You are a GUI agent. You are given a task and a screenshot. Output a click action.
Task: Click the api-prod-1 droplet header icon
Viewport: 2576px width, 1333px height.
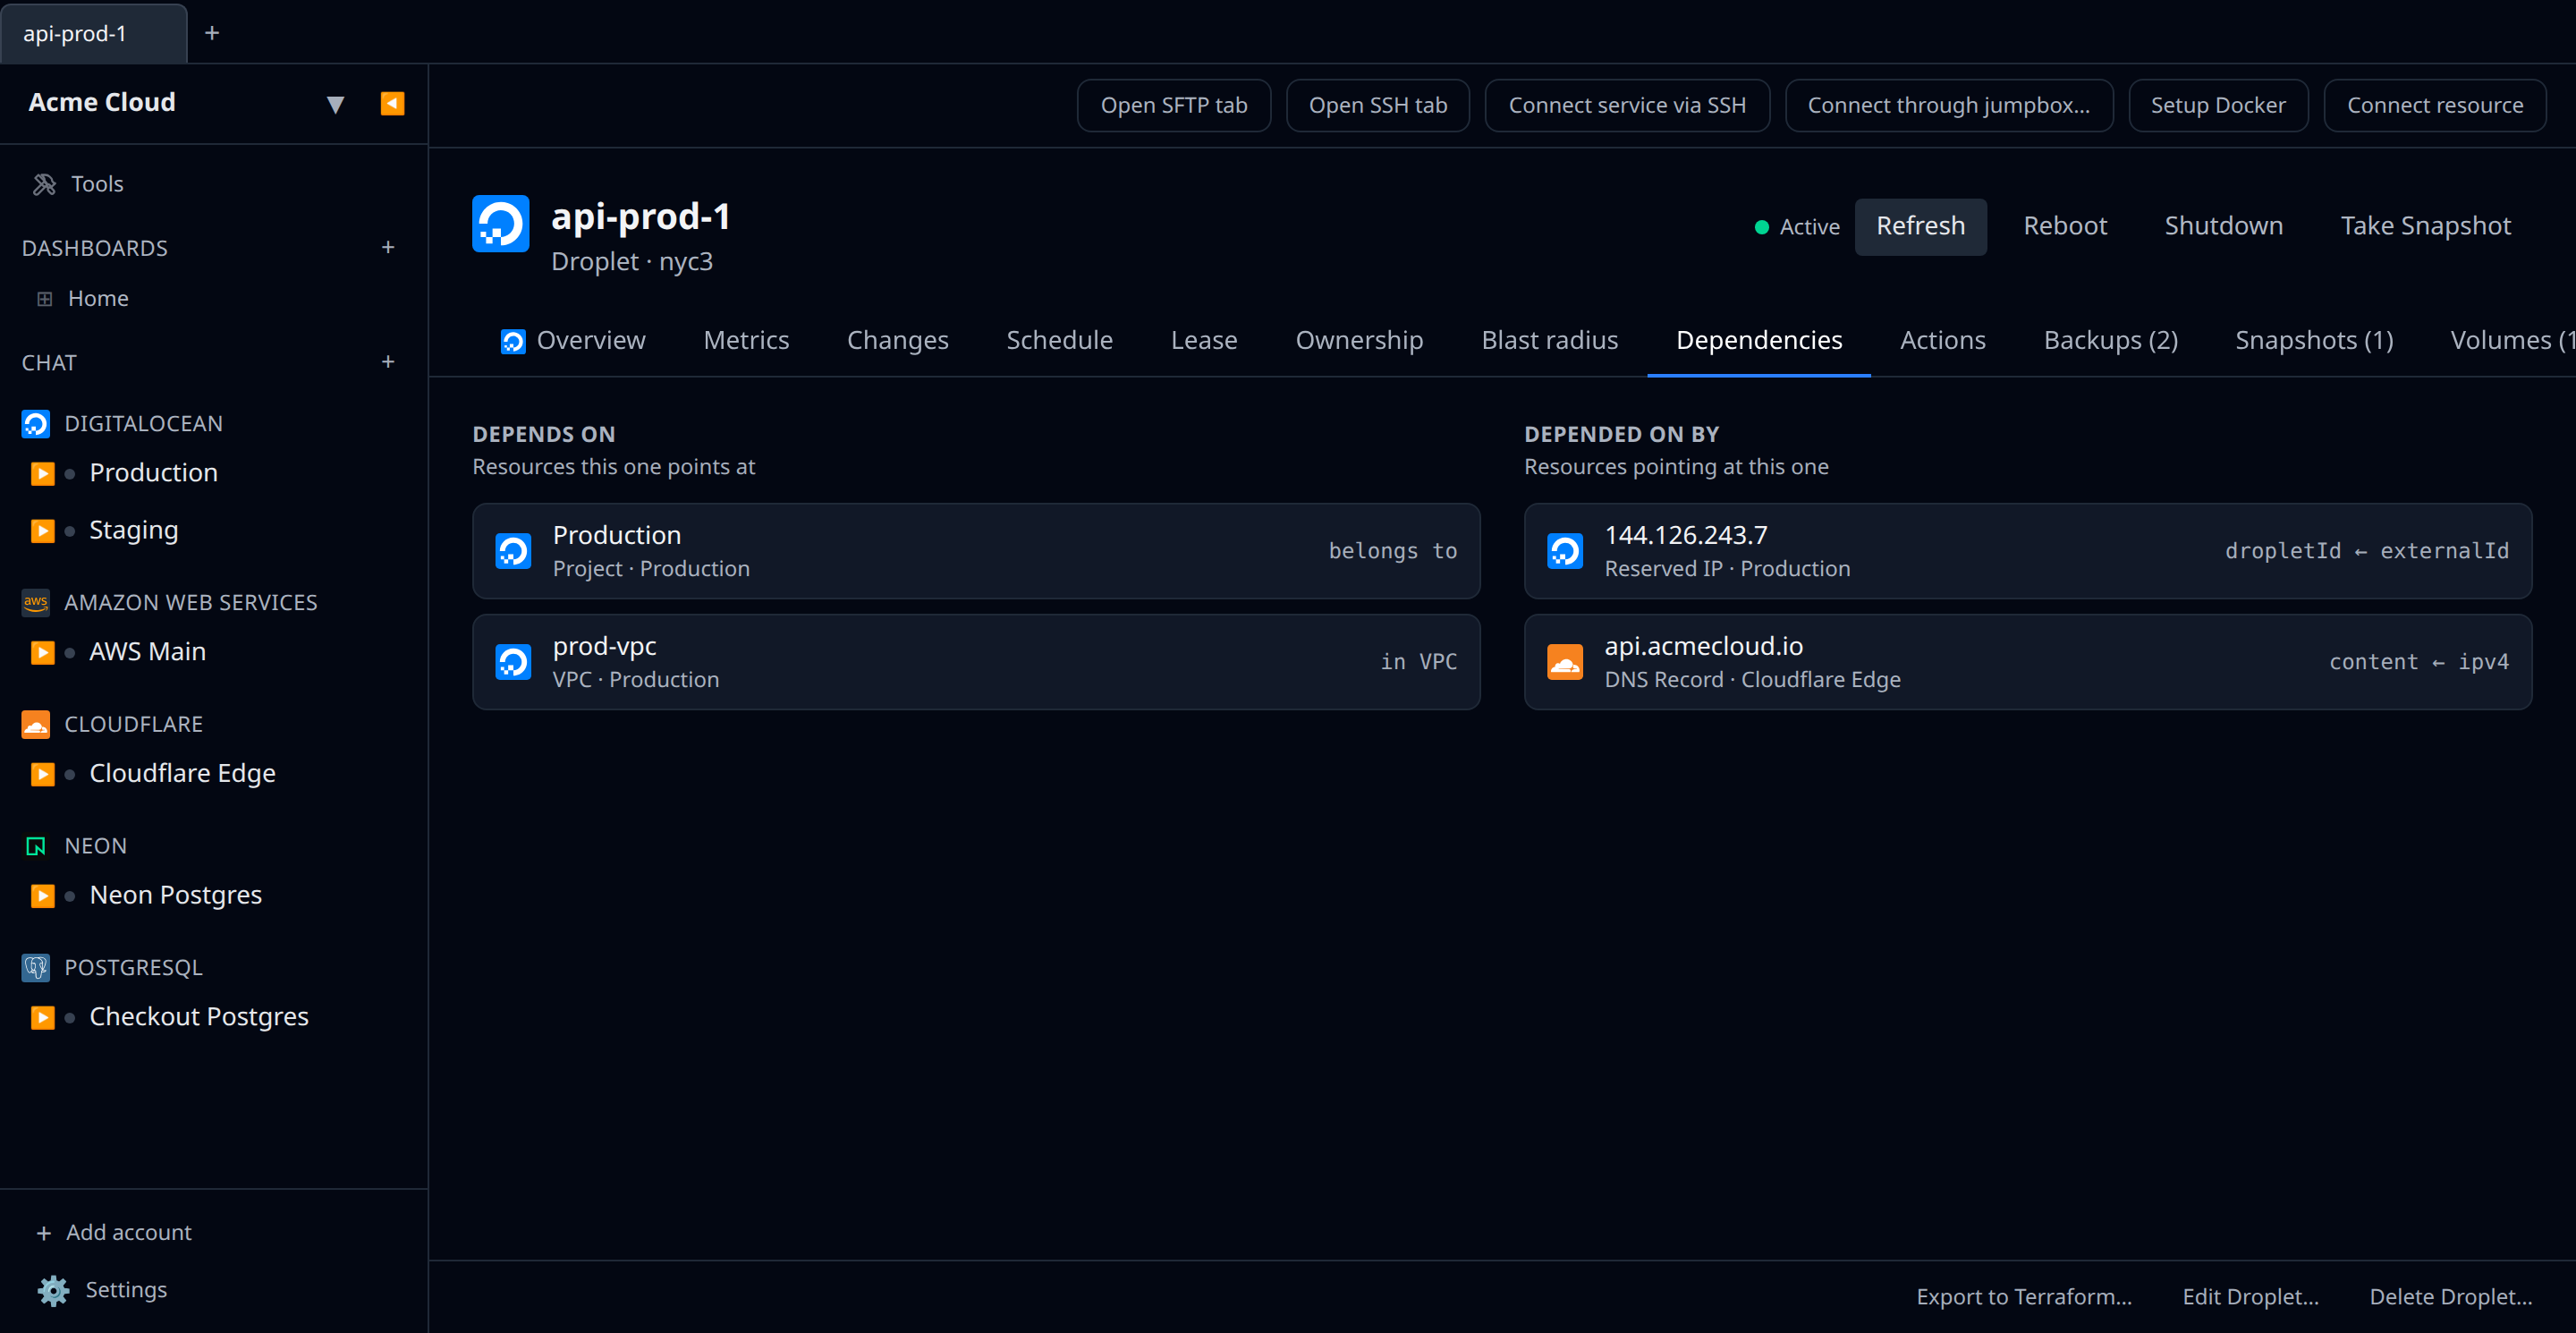pos(500,223)
